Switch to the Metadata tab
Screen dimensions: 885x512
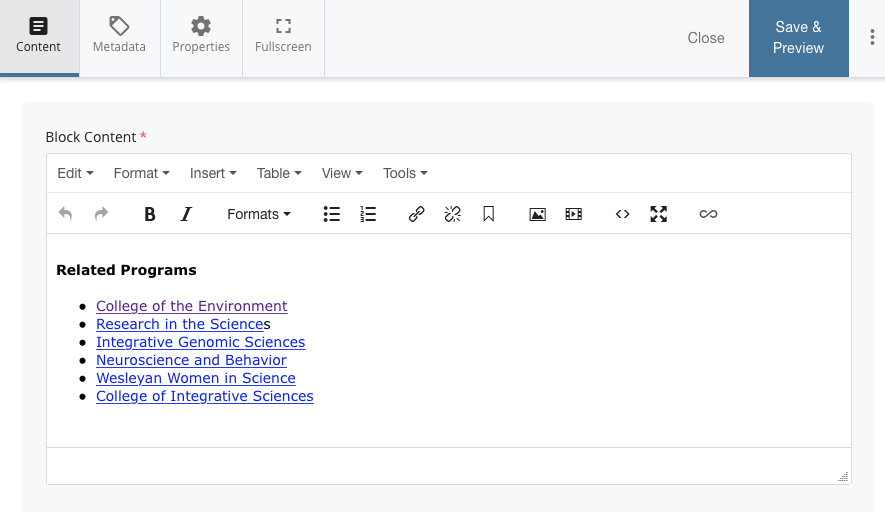[x=120, y=37]
